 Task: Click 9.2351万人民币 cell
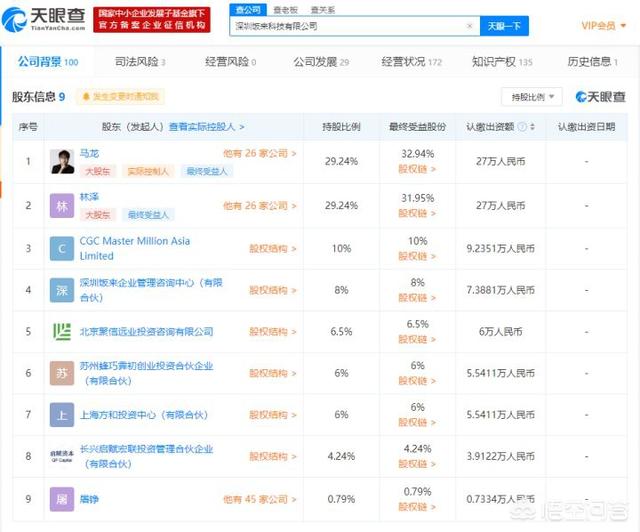click(x=500, y=249)
